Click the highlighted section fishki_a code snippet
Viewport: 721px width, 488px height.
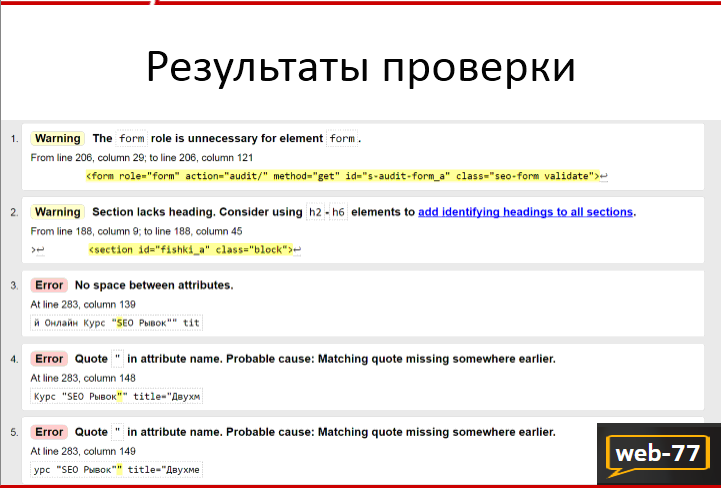click(190, 250)
